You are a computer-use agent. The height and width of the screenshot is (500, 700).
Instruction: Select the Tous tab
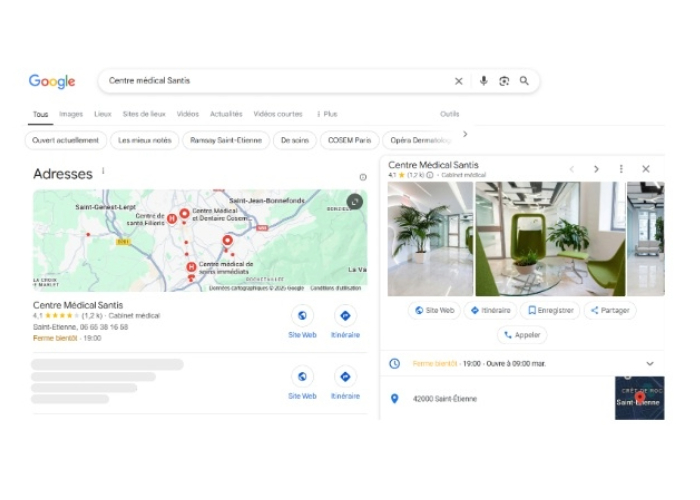click(x=40, y=114)
